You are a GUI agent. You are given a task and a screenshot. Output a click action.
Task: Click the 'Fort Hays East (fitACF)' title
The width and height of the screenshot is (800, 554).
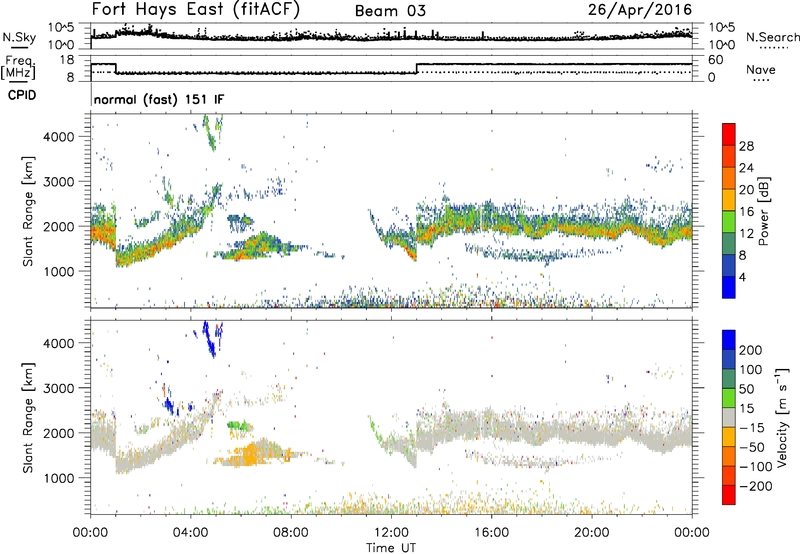195,9
